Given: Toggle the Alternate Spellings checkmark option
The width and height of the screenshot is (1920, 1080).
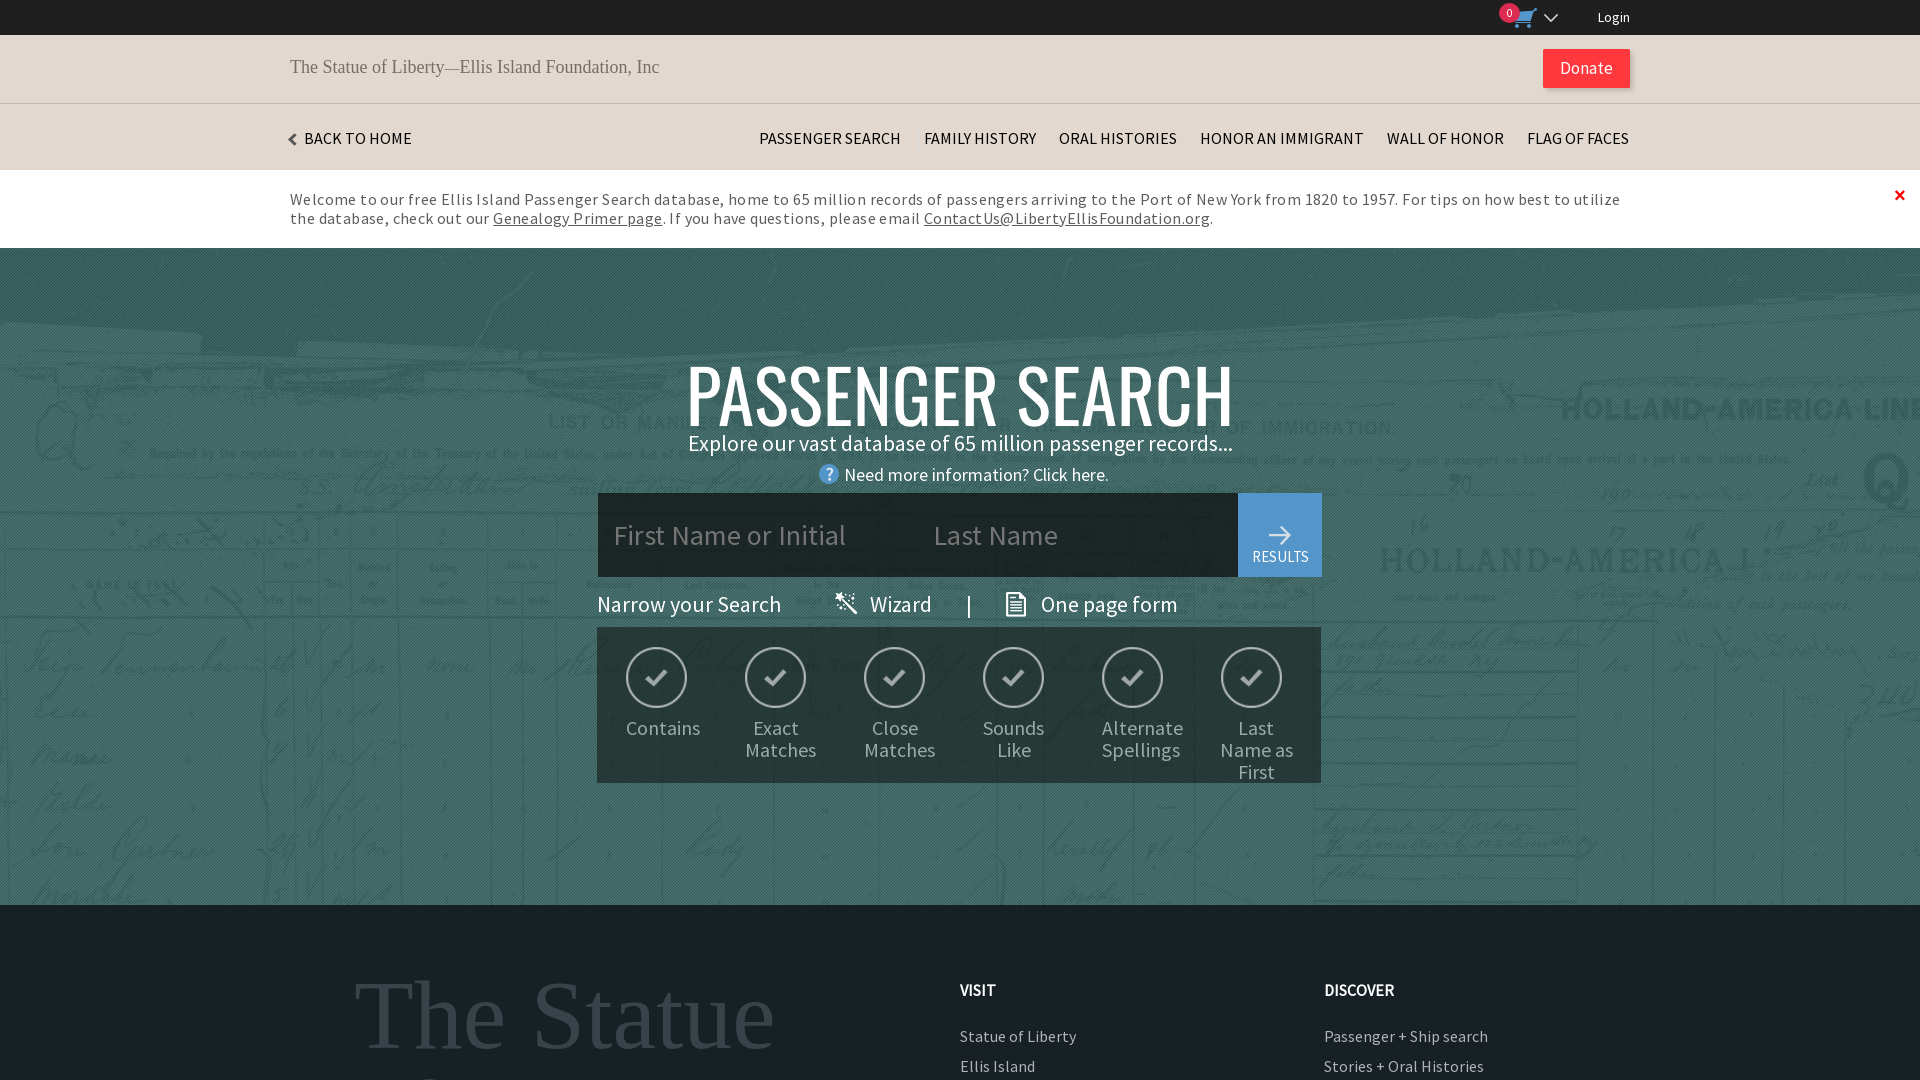Looking at the screenshot, I should pos(1133,677).
